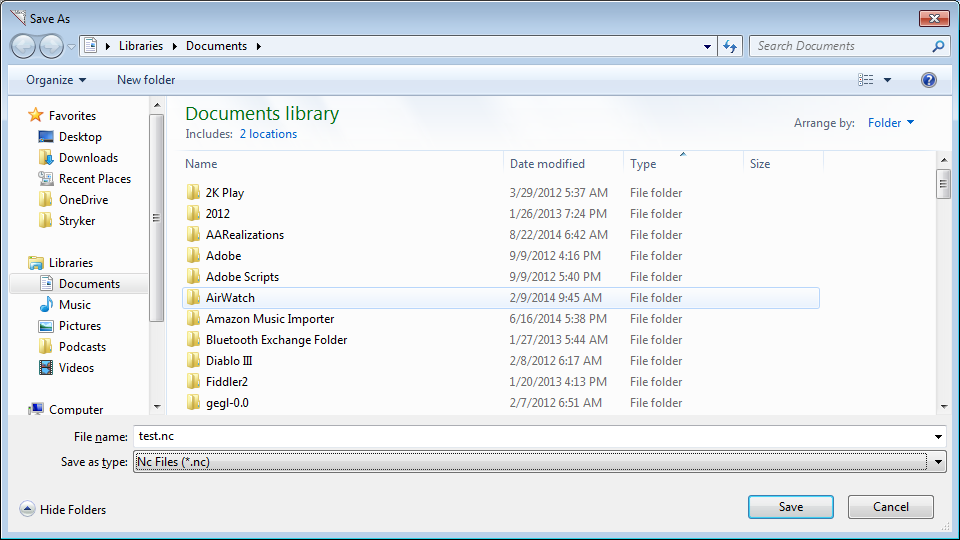Close the Save As dialog
The image size is (960, 540).
[934, 18]
